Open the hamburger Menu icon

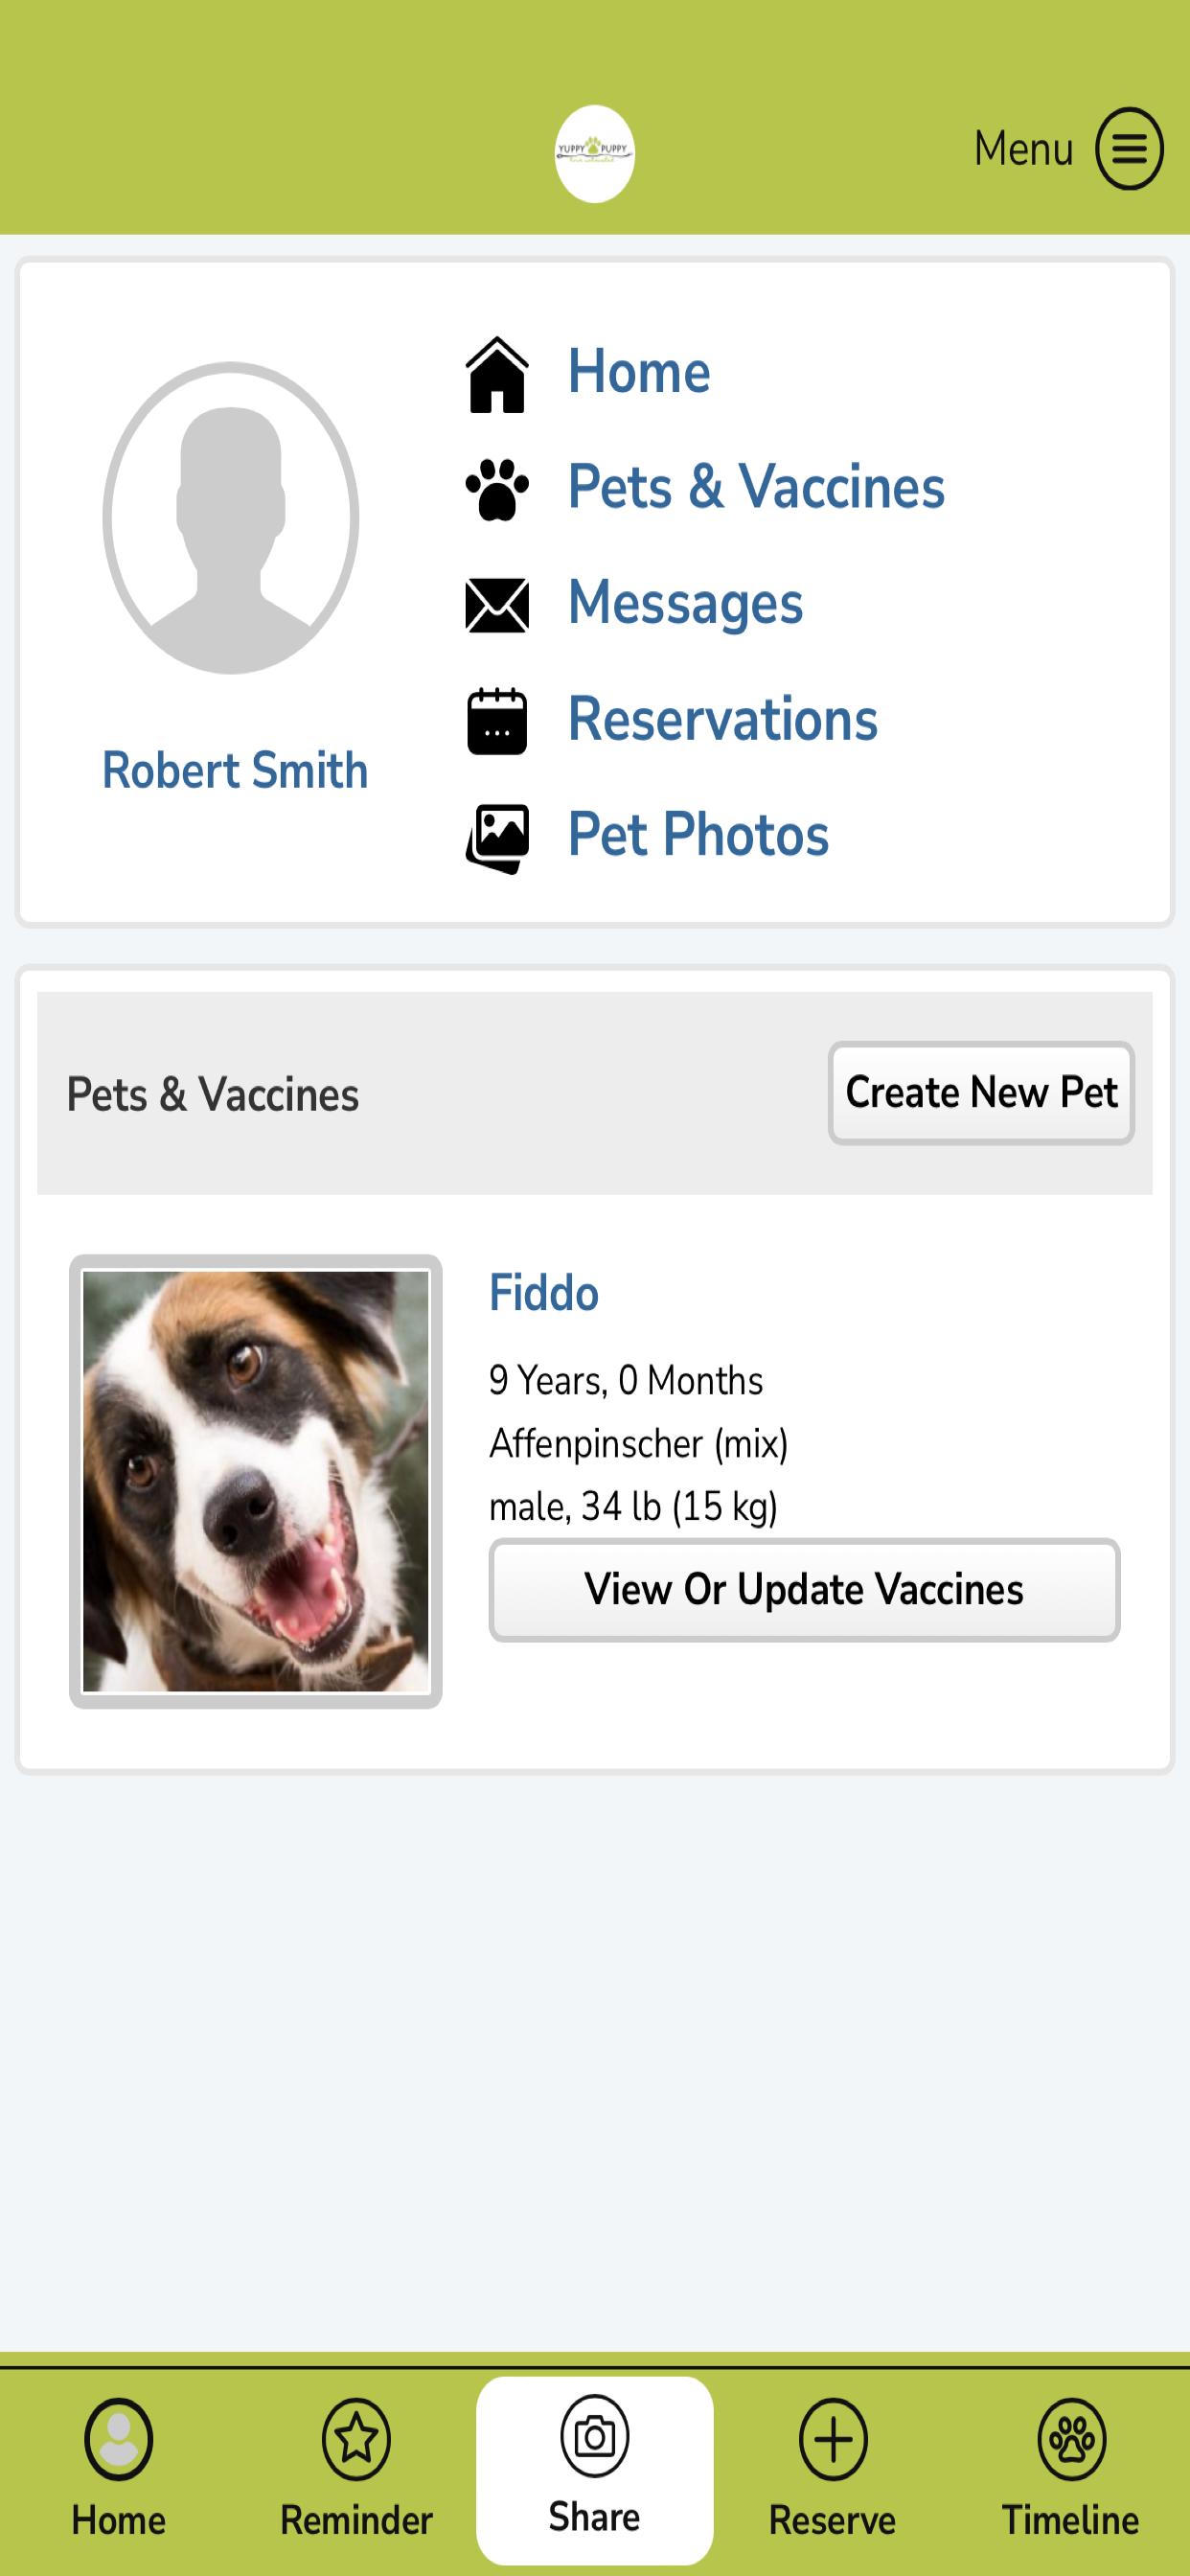click(x=1129, y=149)
